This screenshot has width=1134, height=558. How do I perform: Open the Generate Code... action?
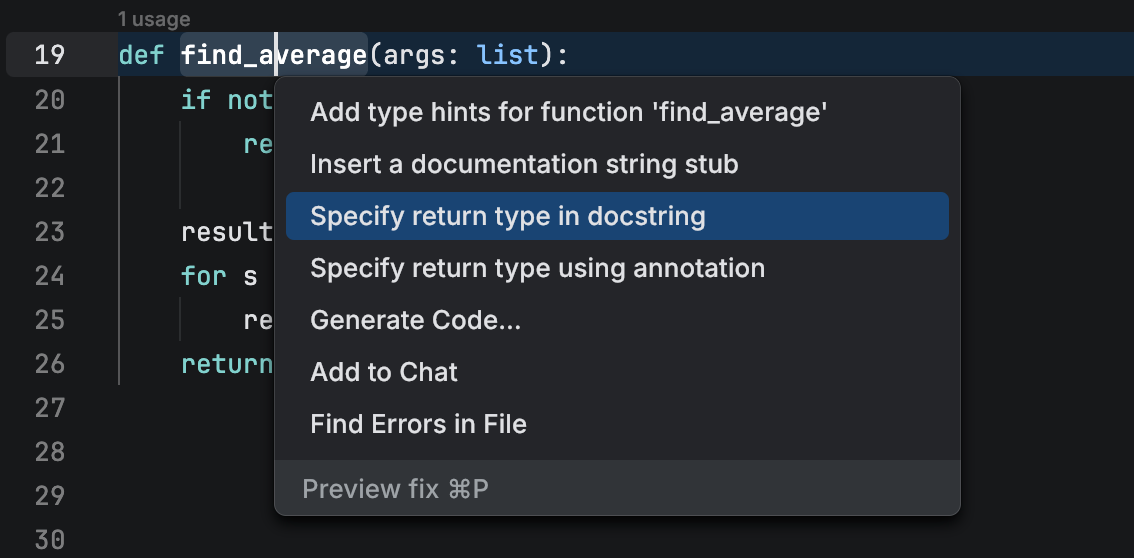[x=415, y=320]
